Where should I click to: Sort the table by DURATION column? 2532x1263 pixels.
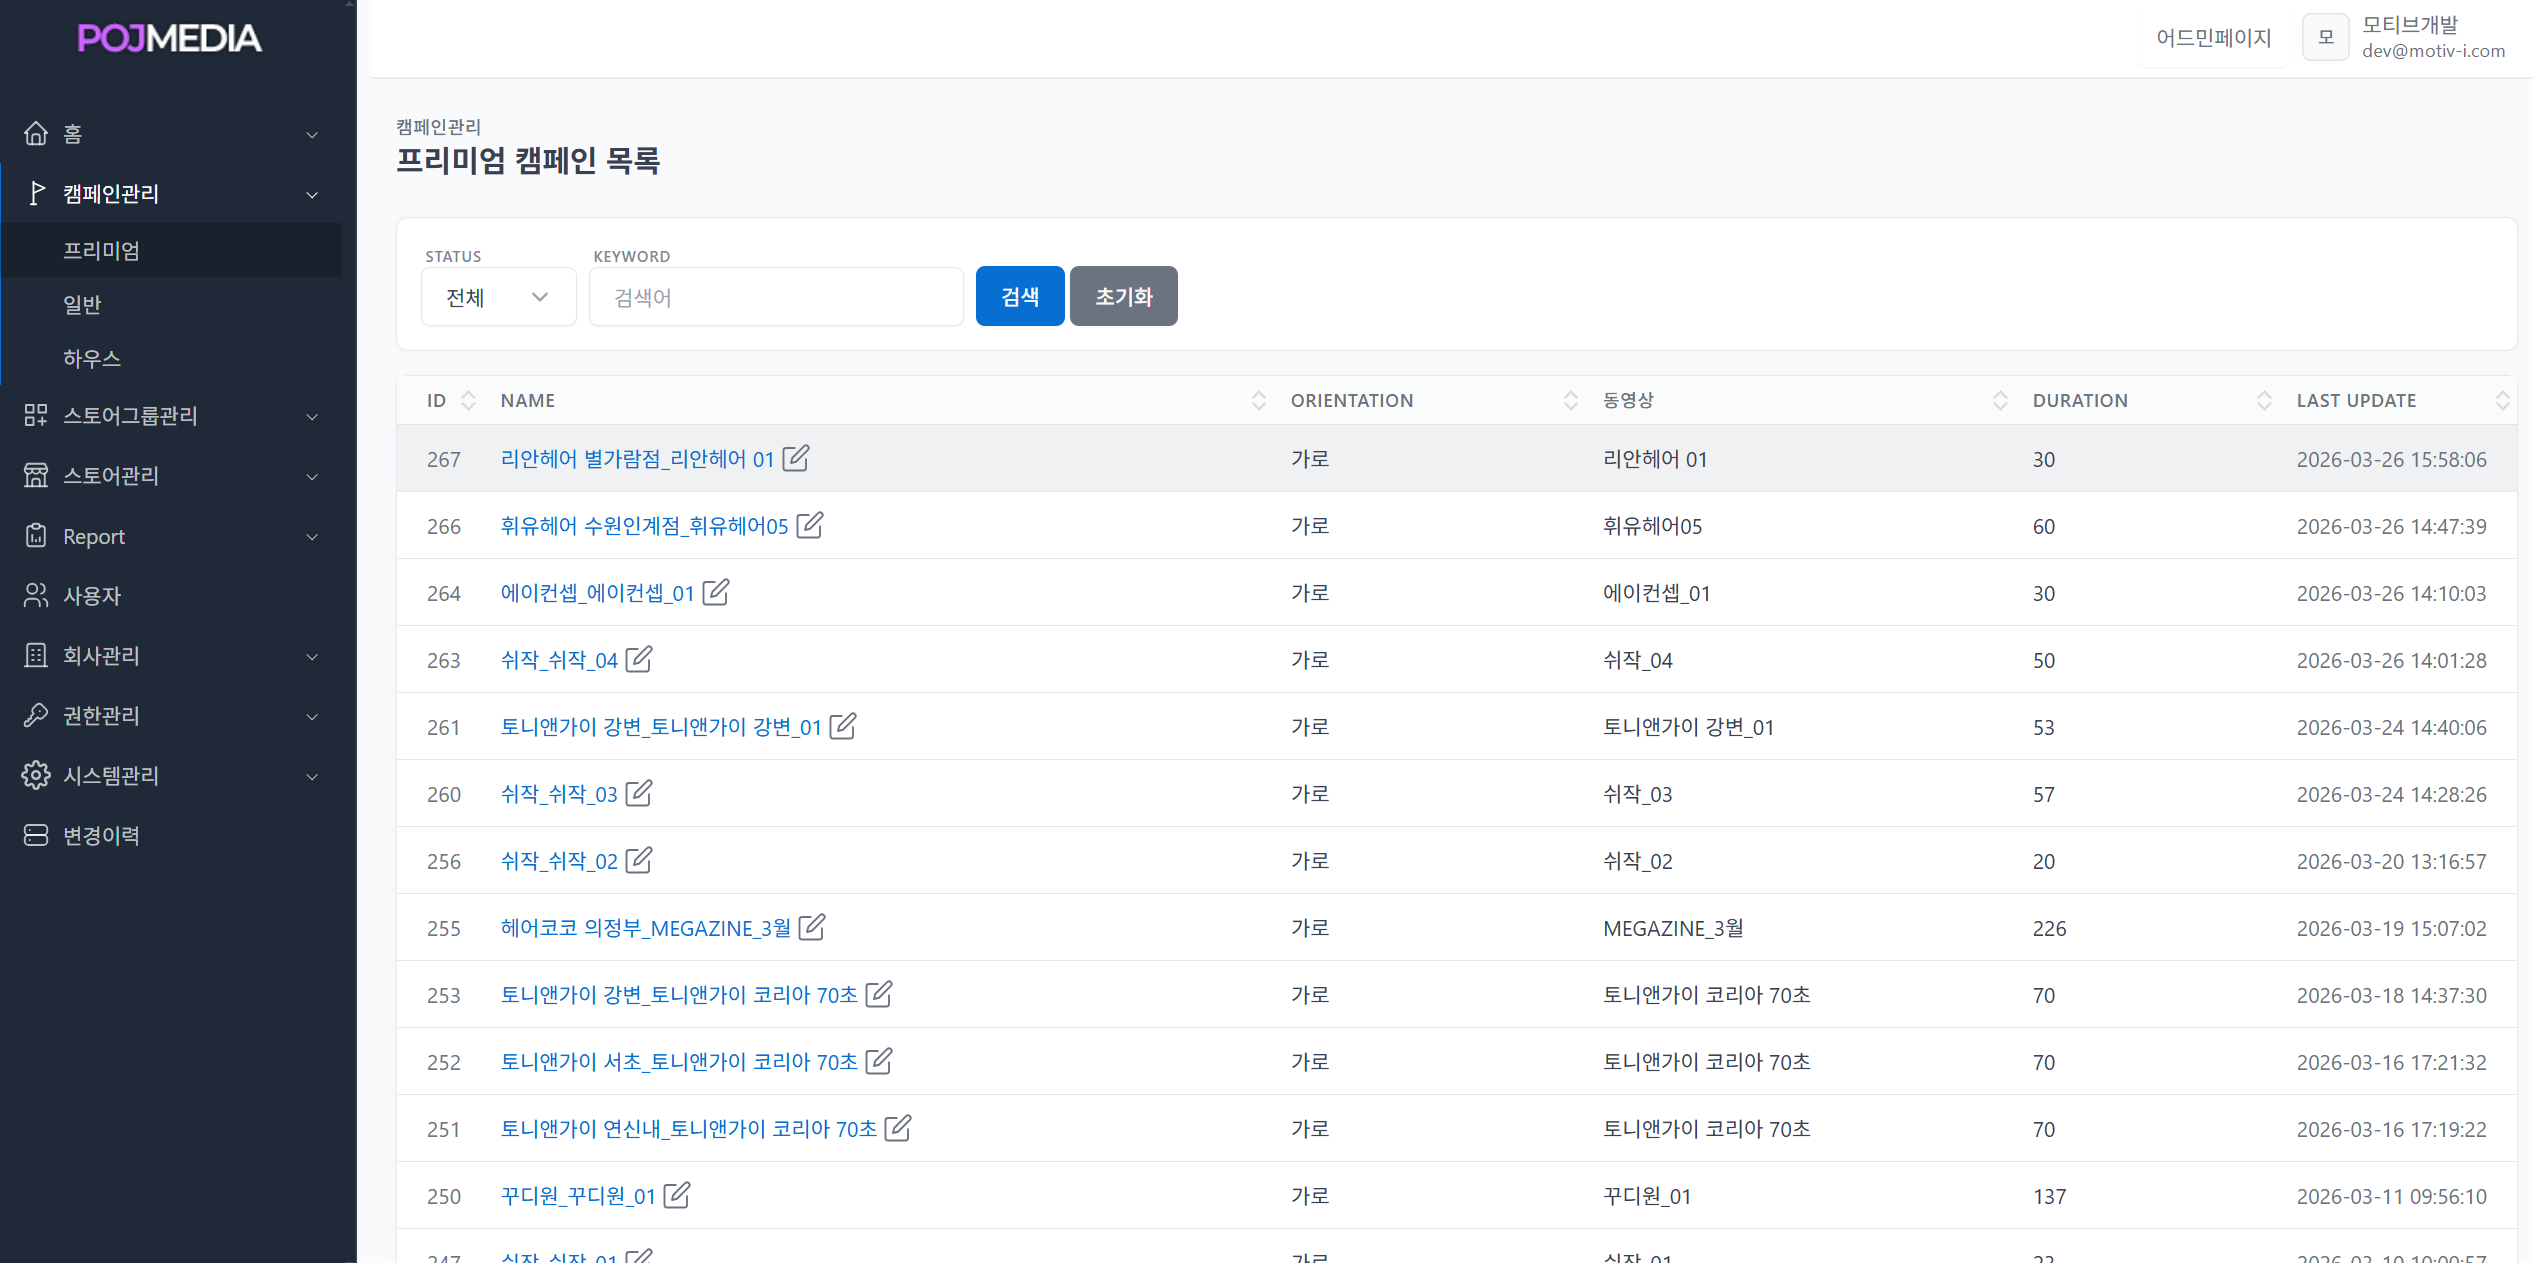[2264, 400]
